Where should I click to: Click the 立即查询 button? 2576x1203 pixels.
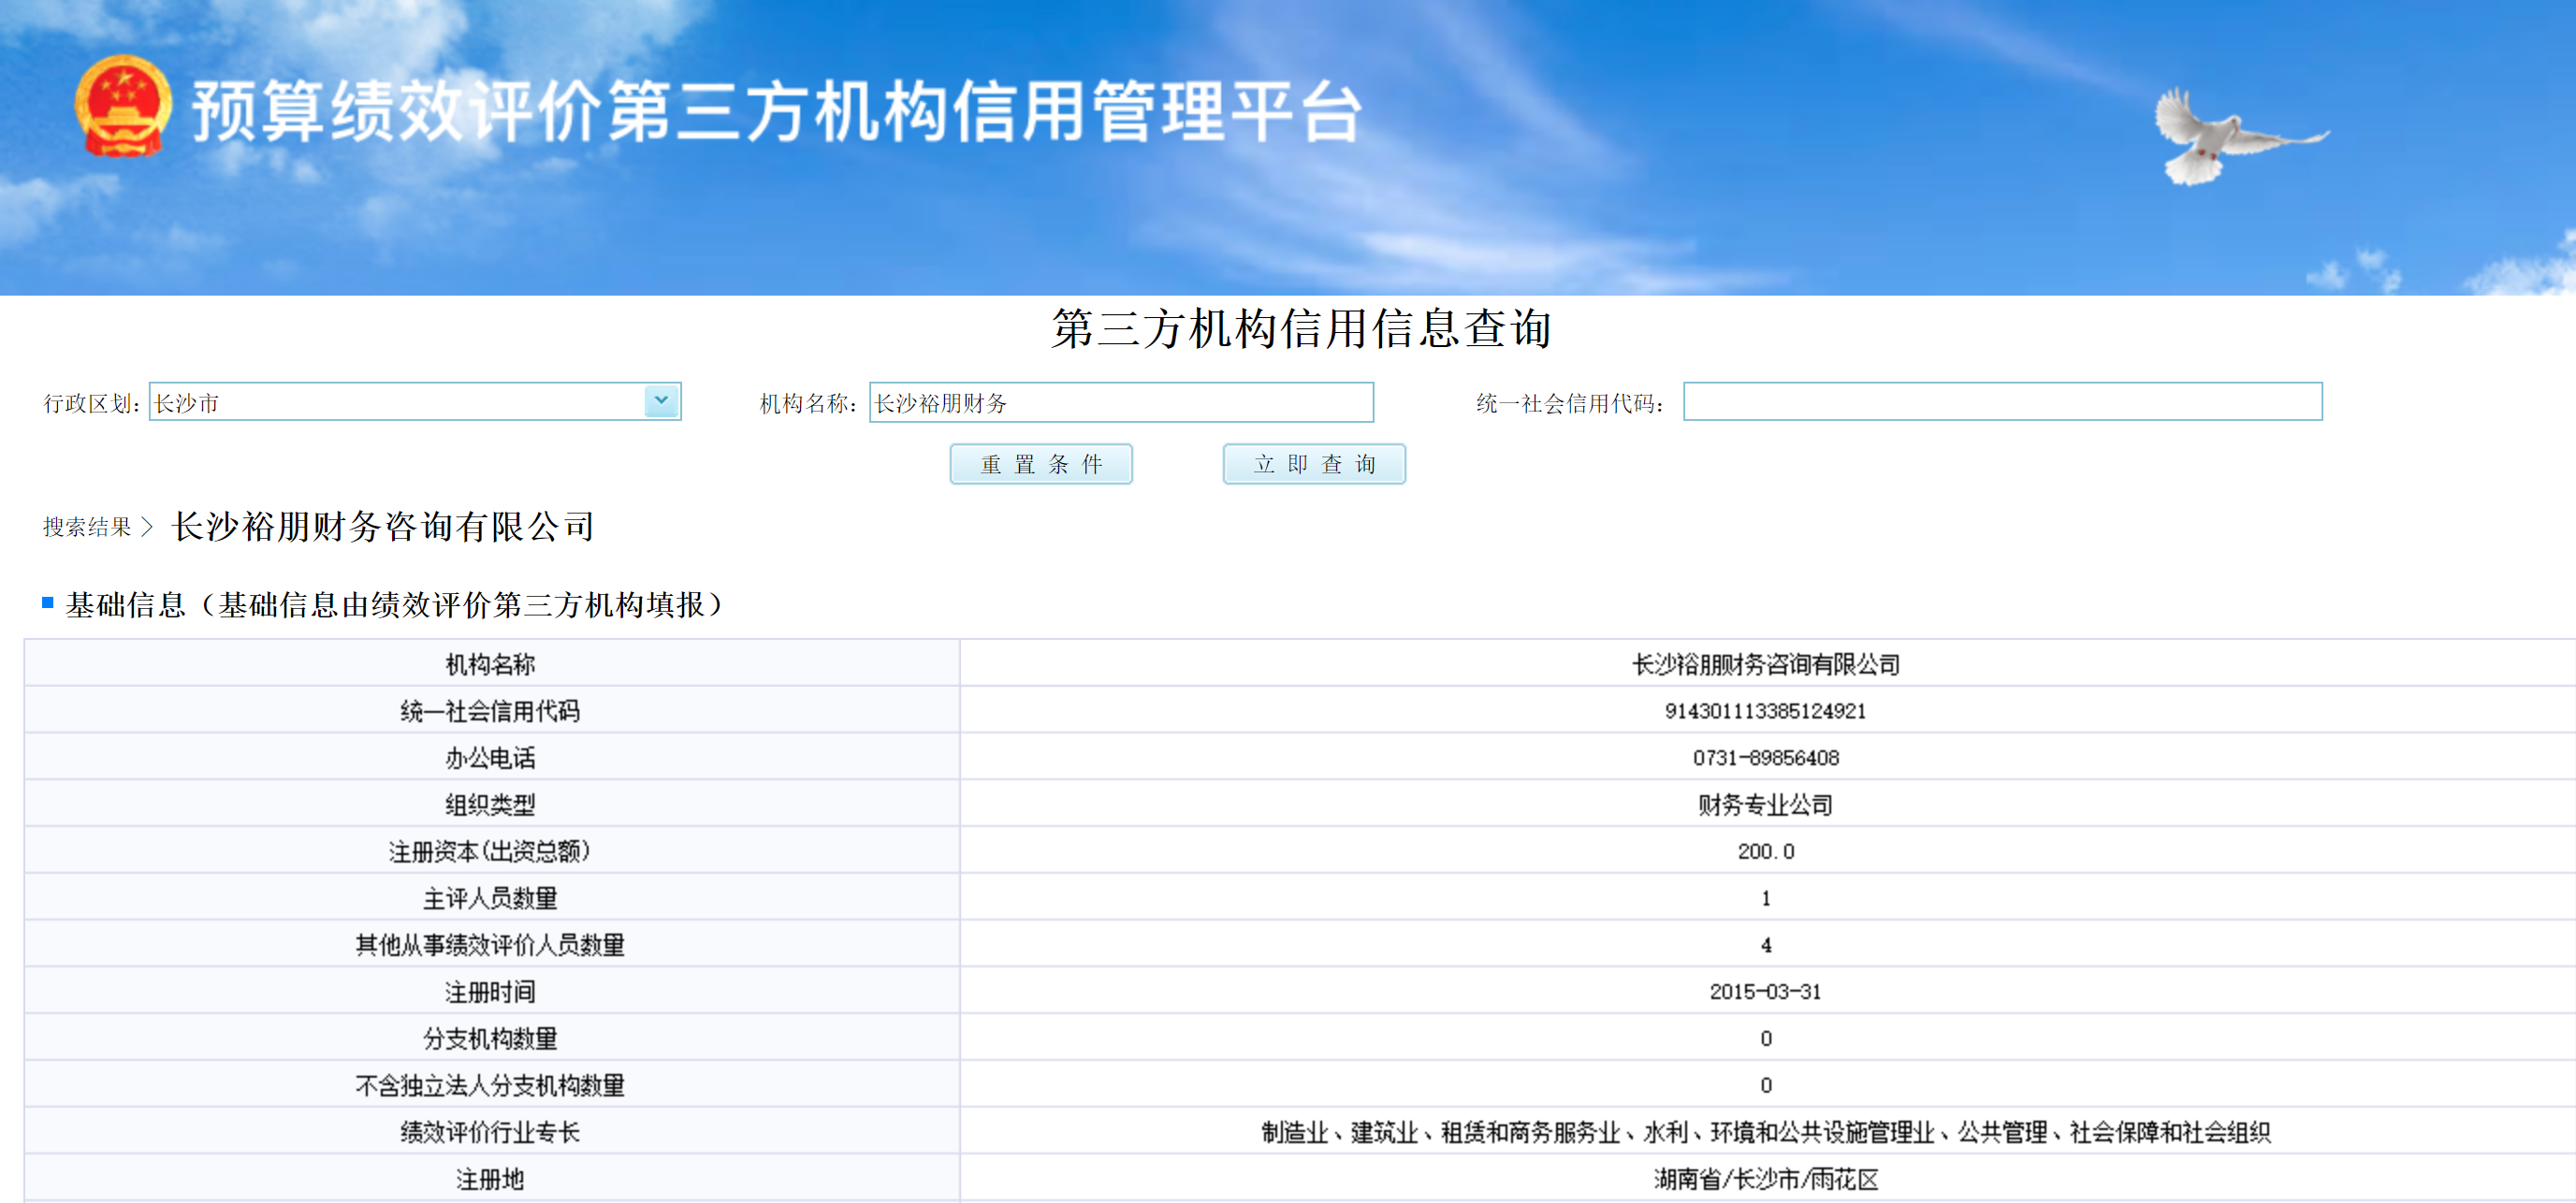1314,464
